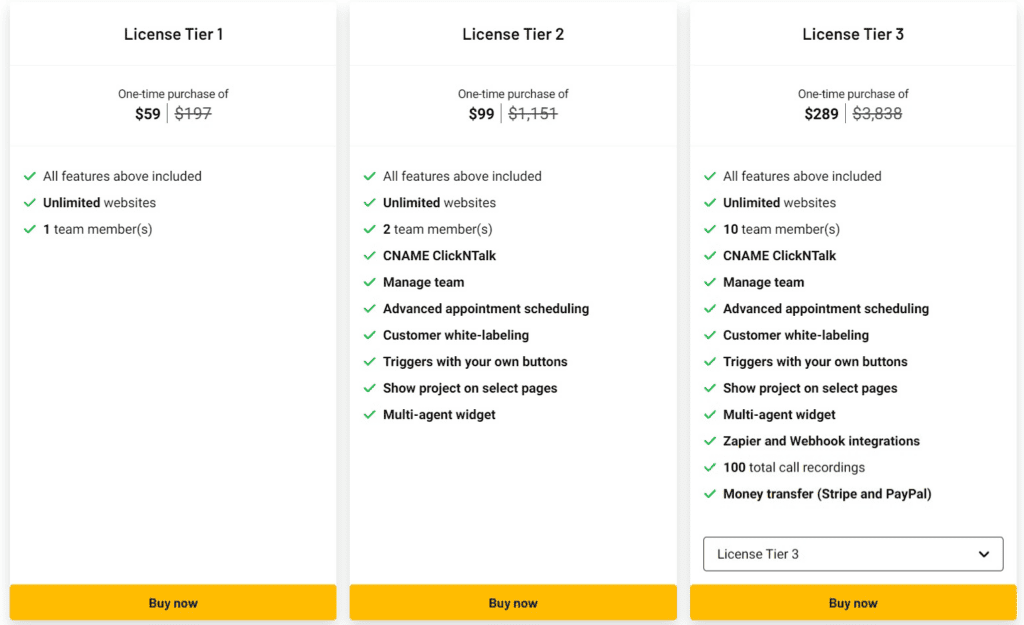Click the dropdown chevron arrow in Tier 3
The width and height of the screenshot is (1024, 625).
click(x=984, y=554)
